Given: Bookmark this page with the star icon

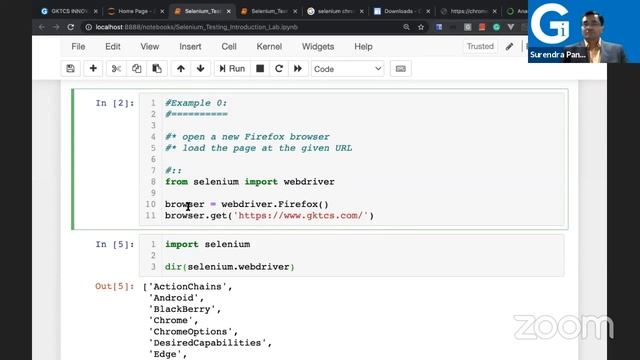Looking at the screenshot, I should (421, 27).
